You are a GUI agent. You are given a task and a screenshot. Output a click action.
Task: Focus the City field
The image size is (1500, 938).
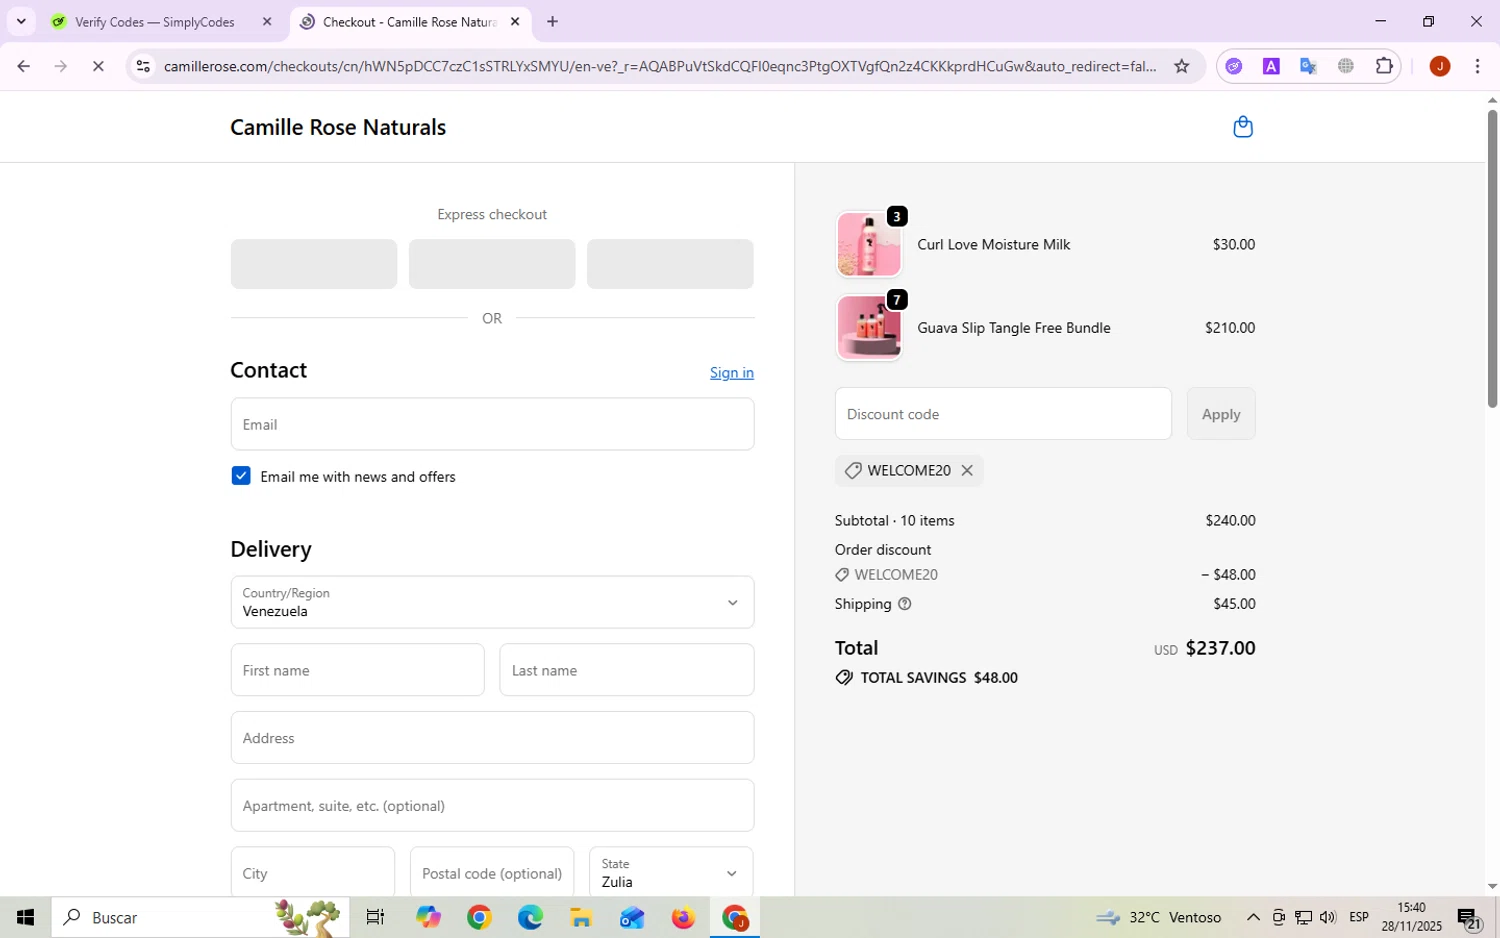312,873
